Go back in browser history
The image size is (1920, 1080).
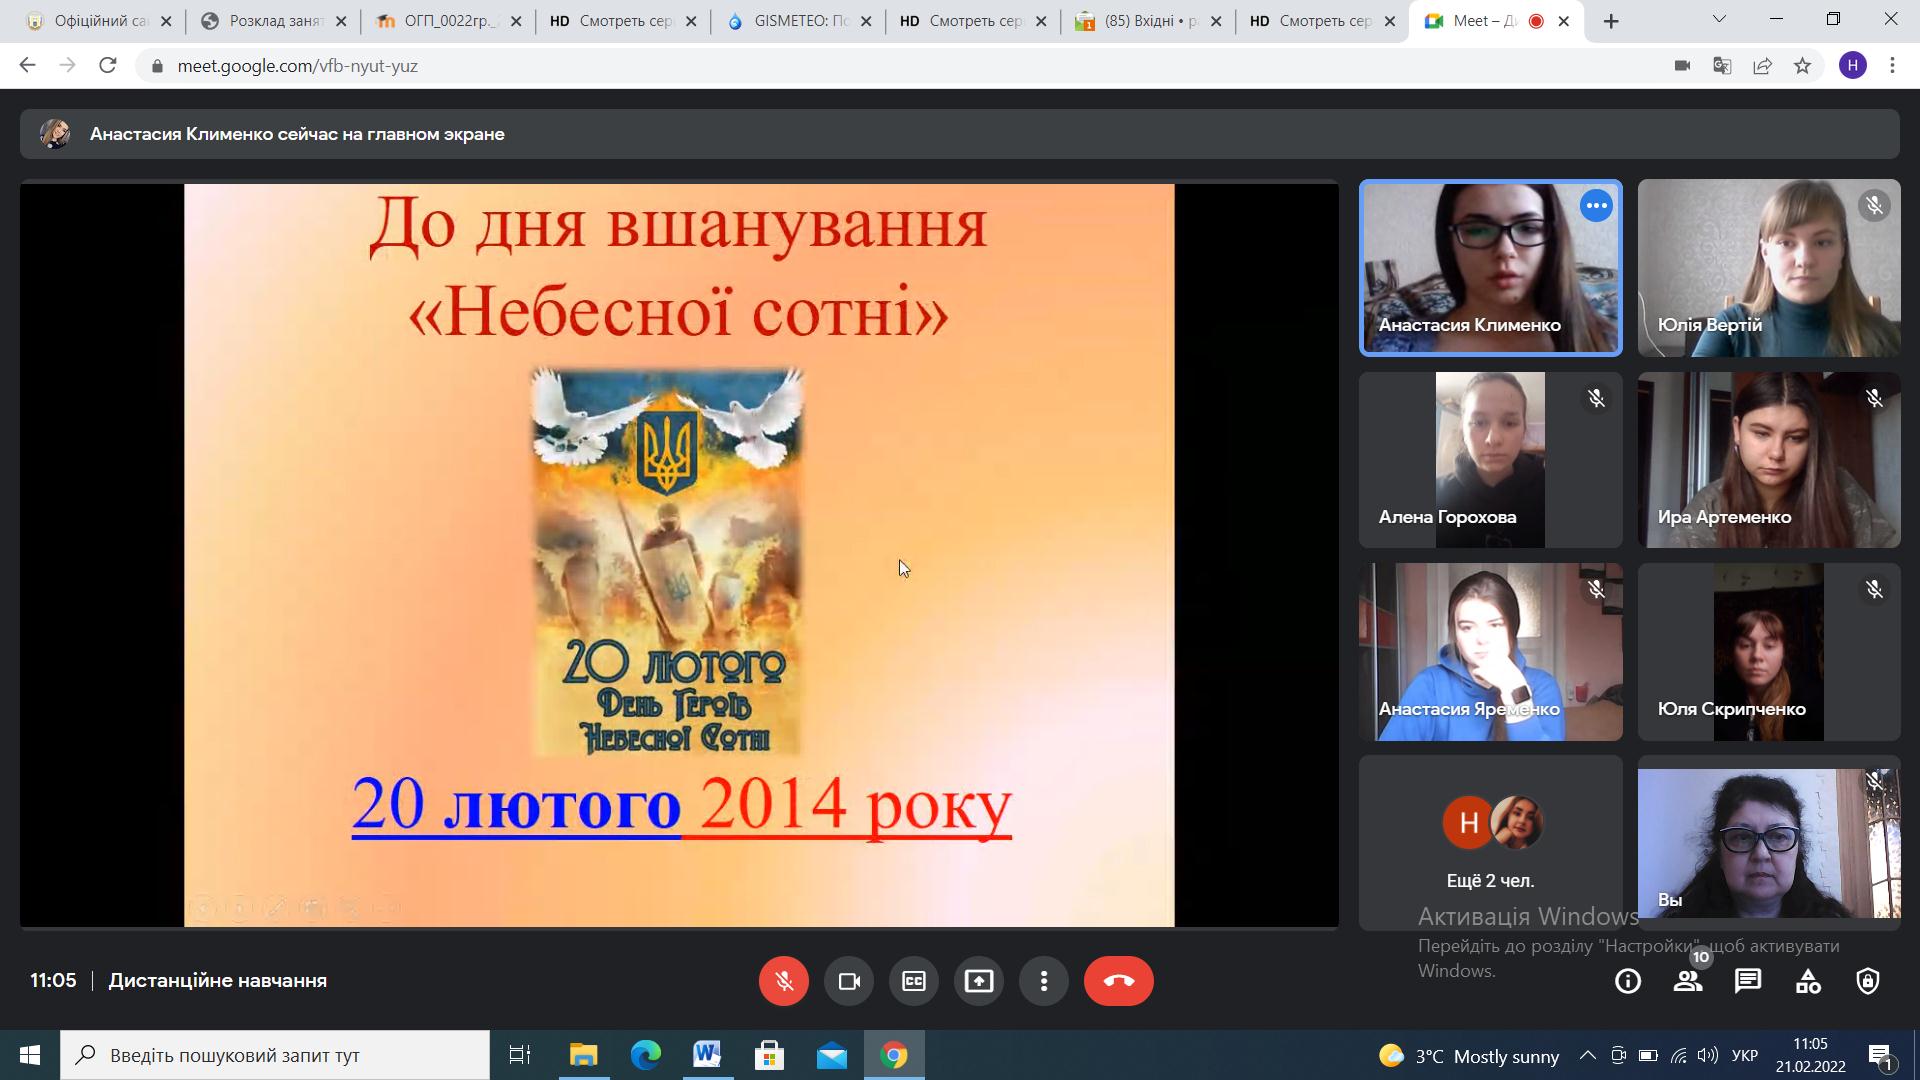click(x=27, y=65)
